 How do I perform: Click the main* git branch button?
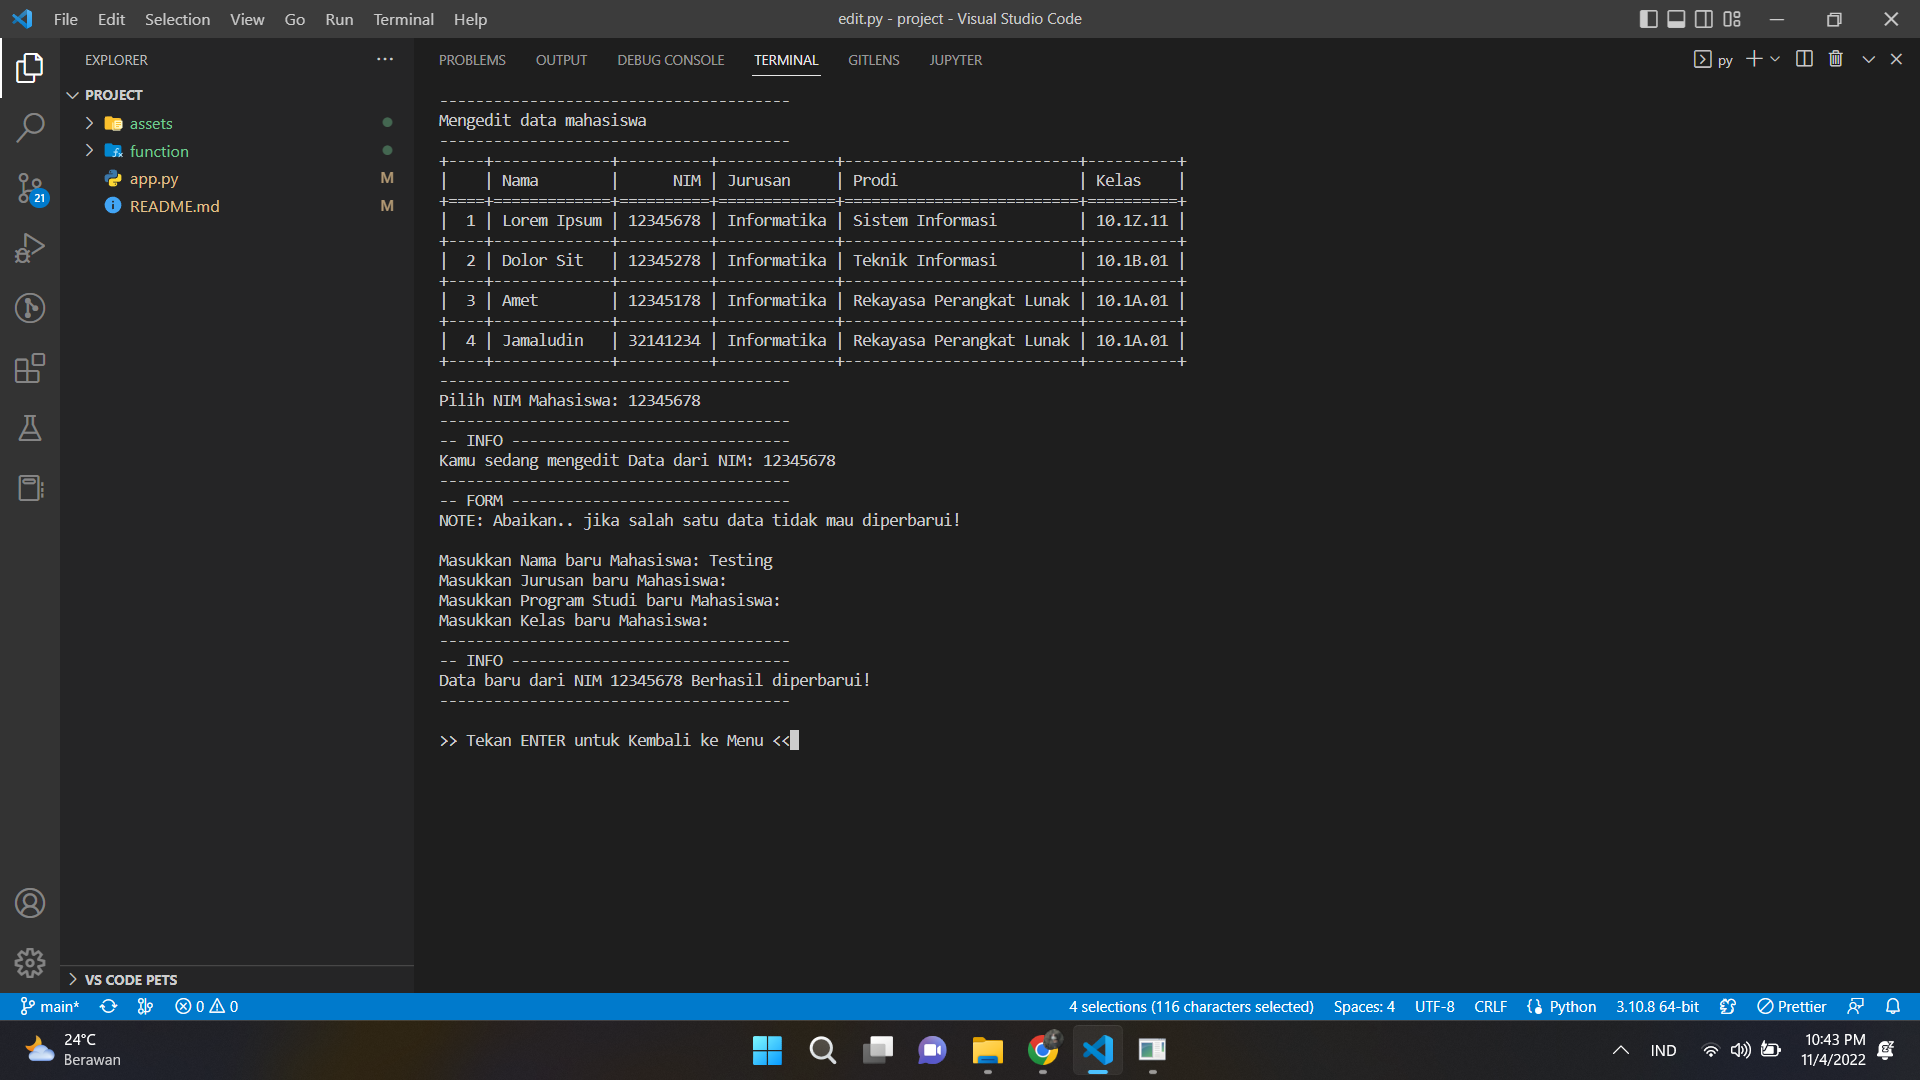[50, 1006]
